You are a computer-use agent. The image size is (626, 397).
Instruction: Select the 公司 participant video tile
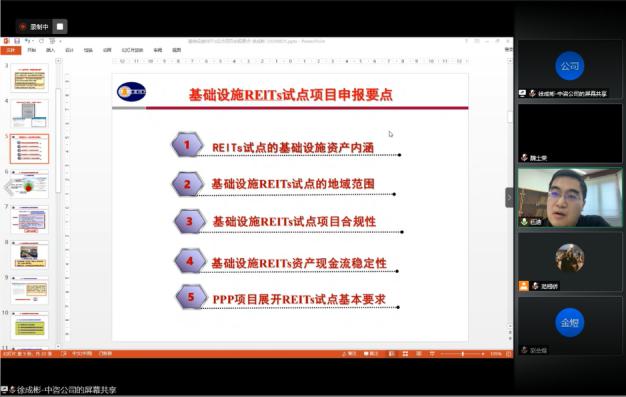tap(570, 69)
